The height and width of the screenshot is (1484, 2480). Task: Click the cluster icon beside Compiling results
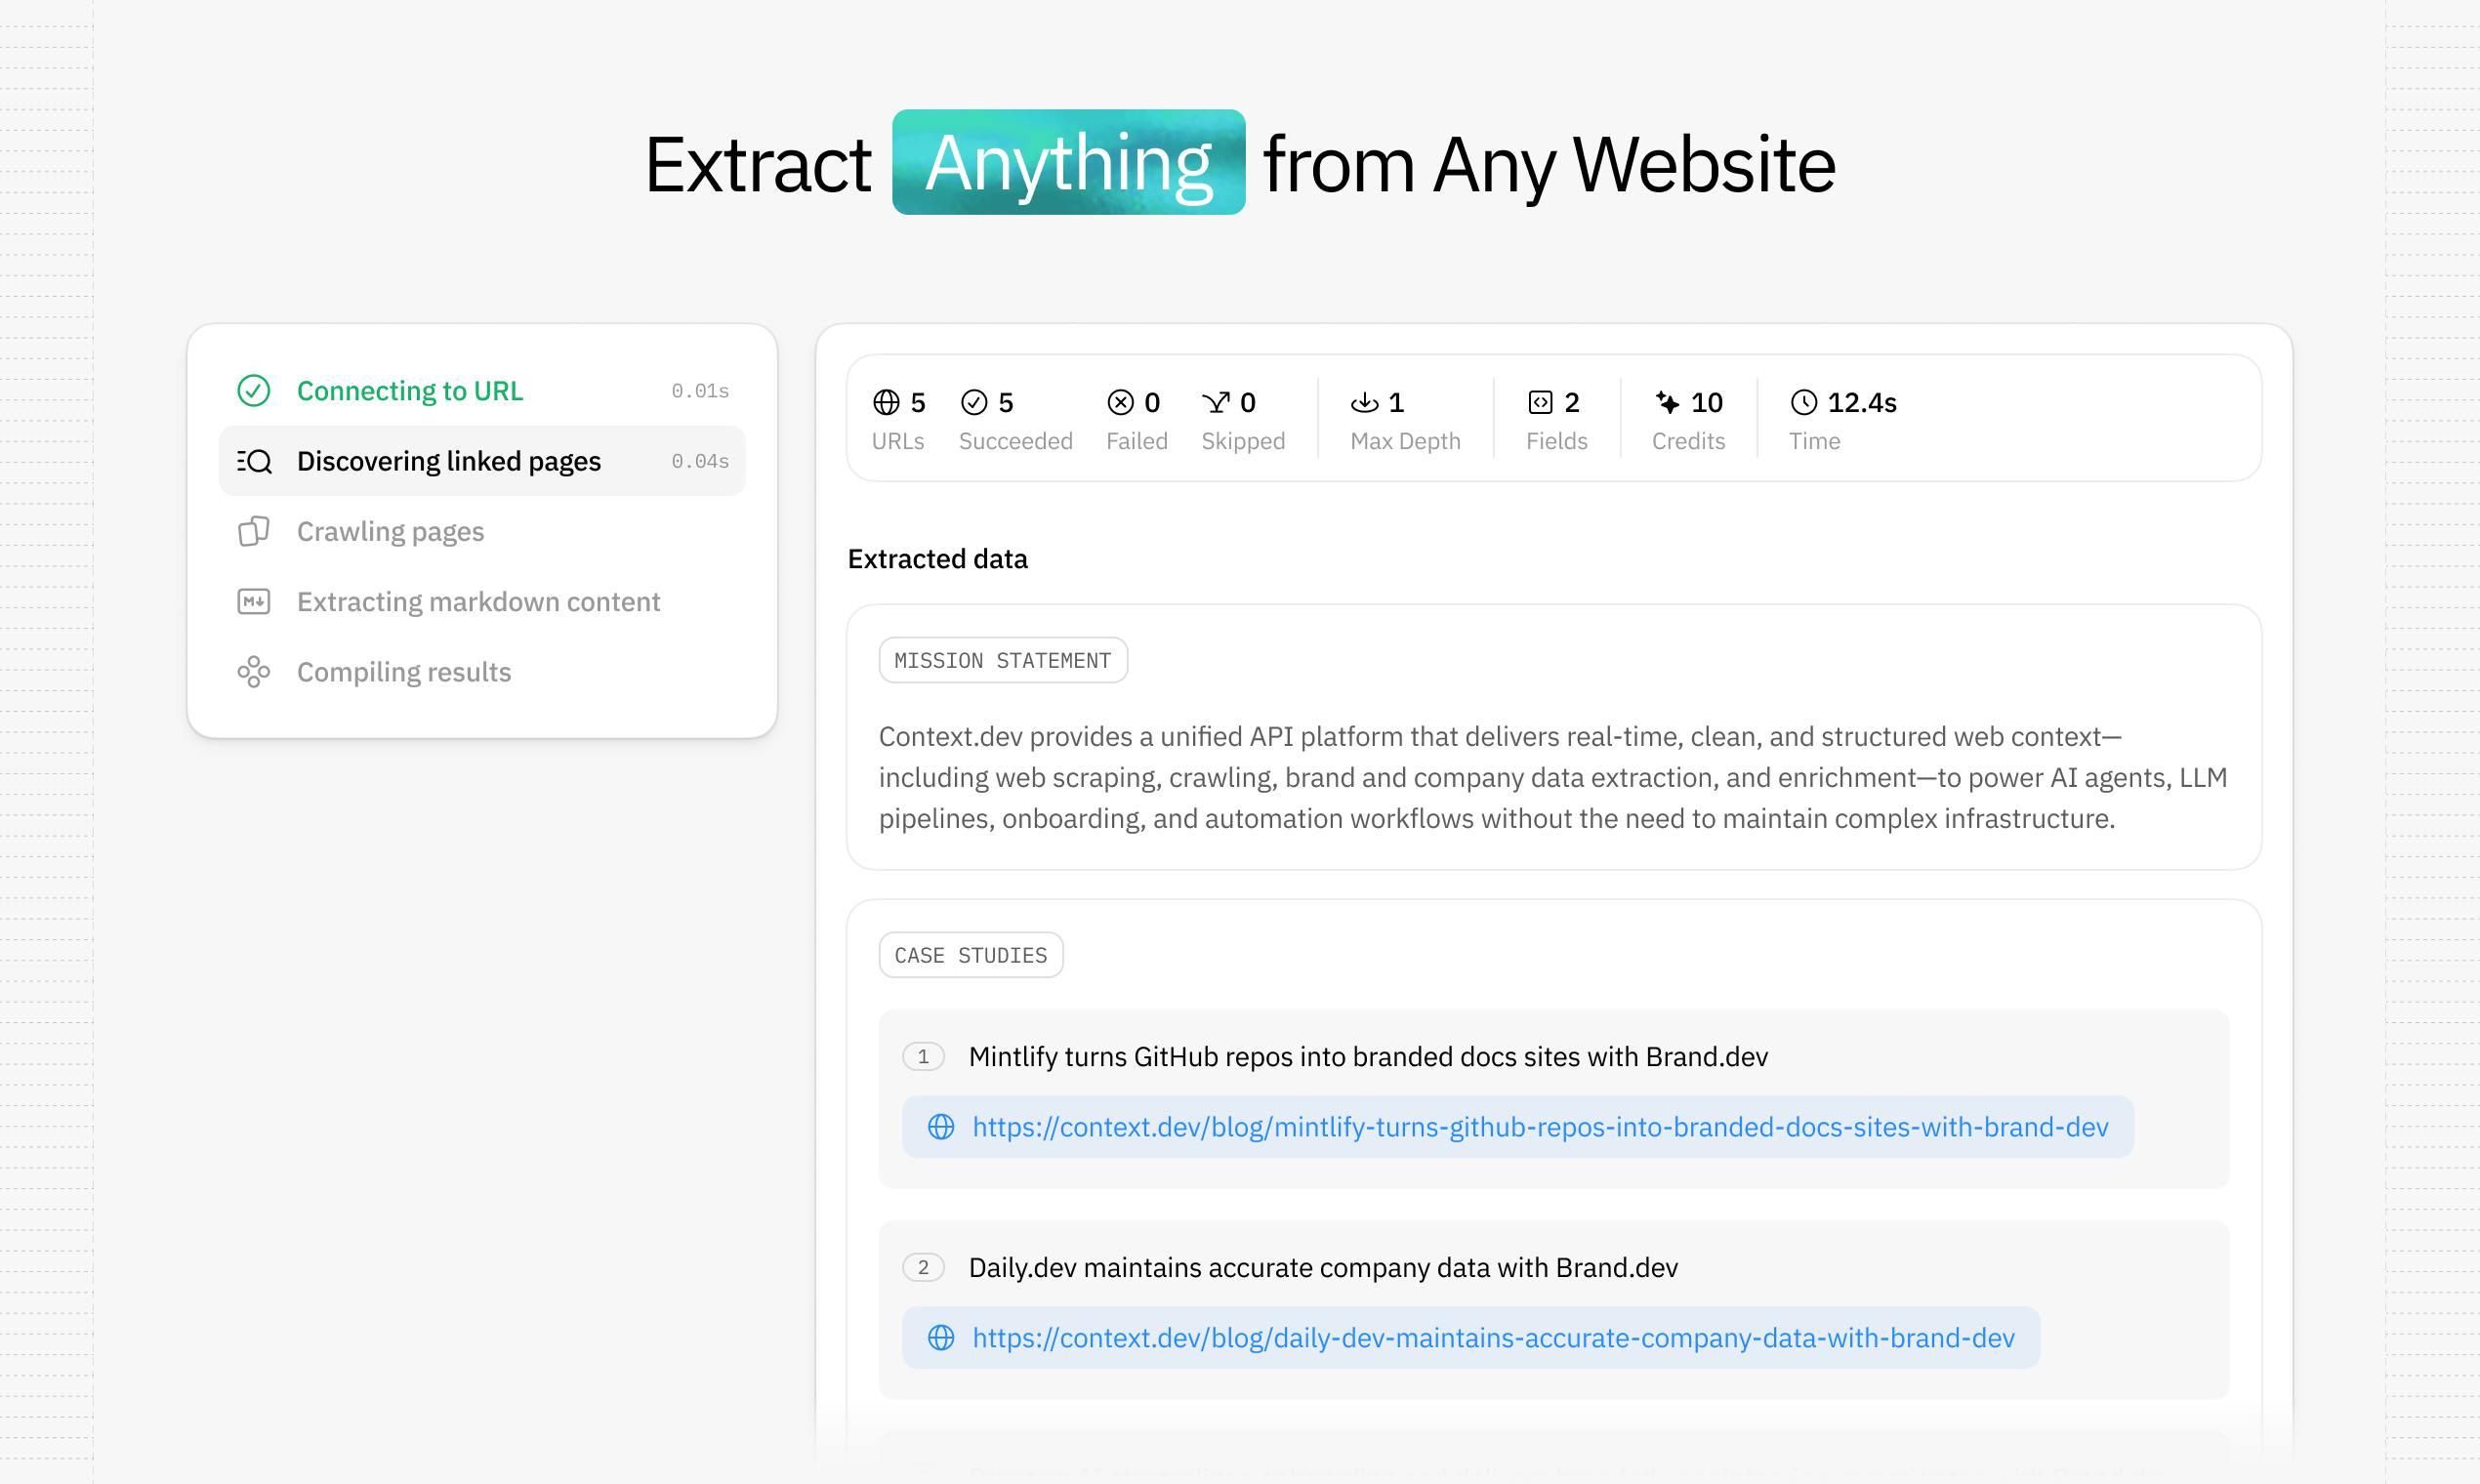pos(254,672)
